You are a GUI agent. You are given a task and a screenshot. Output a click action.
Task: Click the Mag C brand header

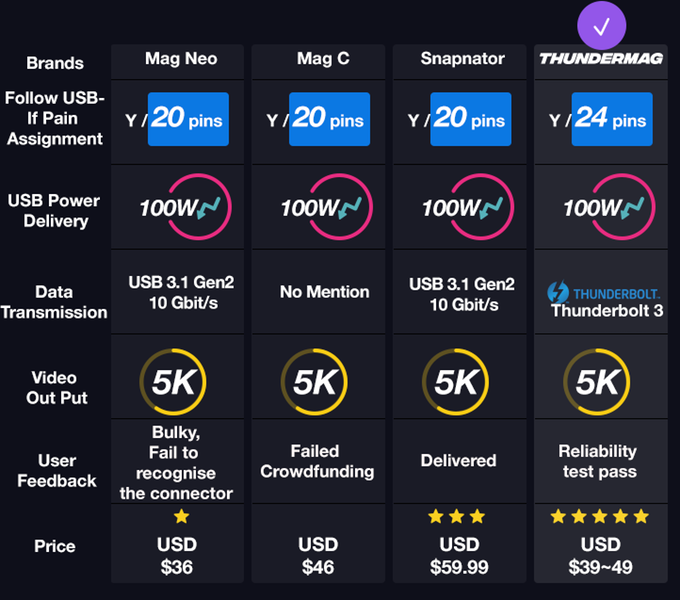pos(322,59)
